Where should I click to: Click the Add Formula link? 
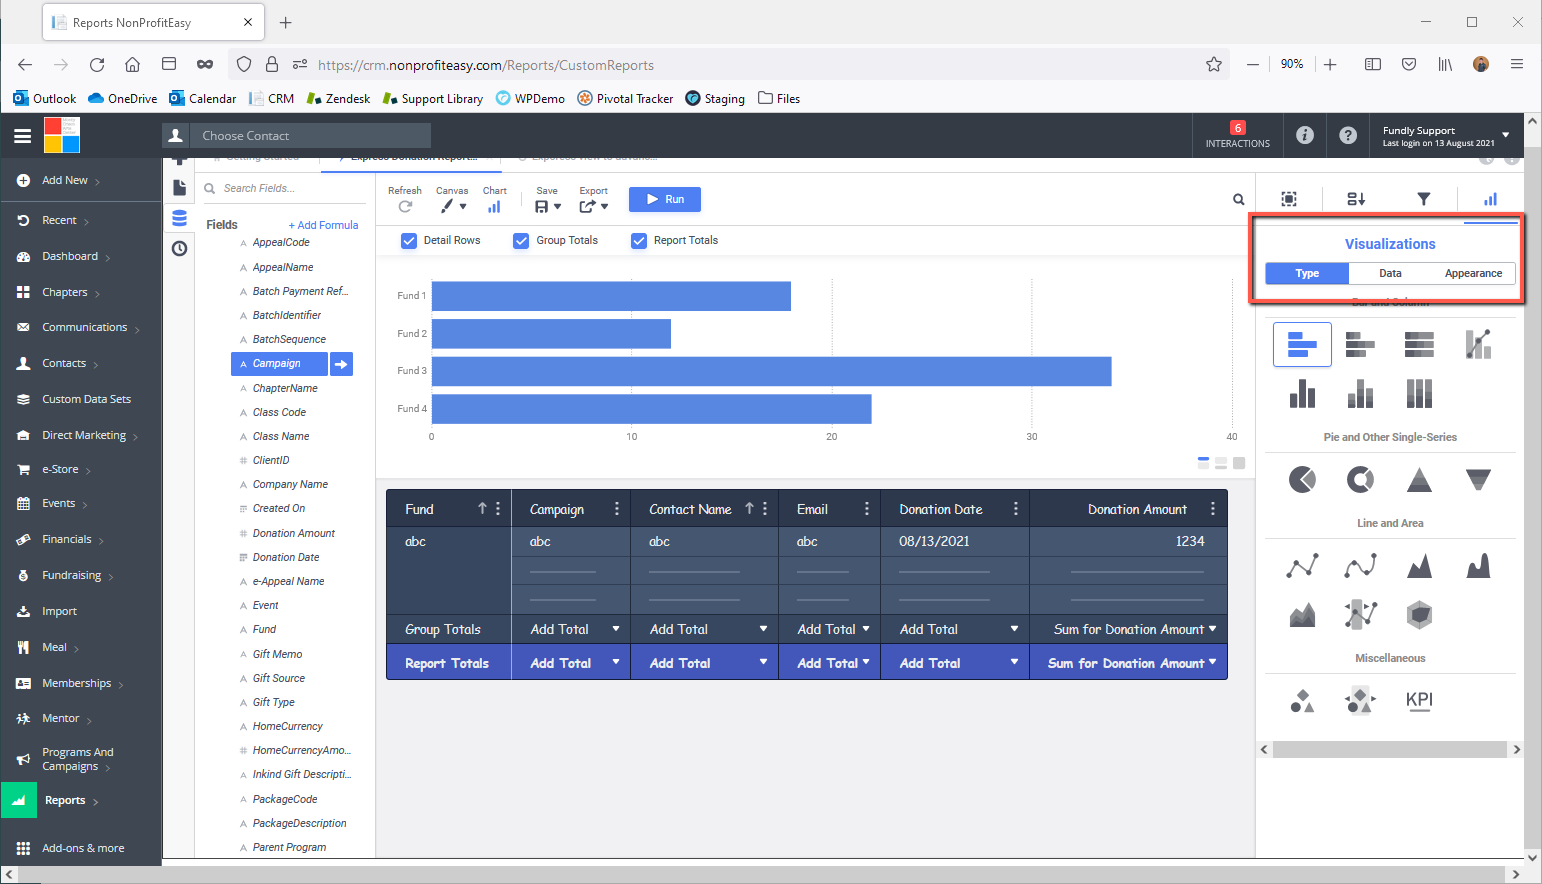(323, 225)
